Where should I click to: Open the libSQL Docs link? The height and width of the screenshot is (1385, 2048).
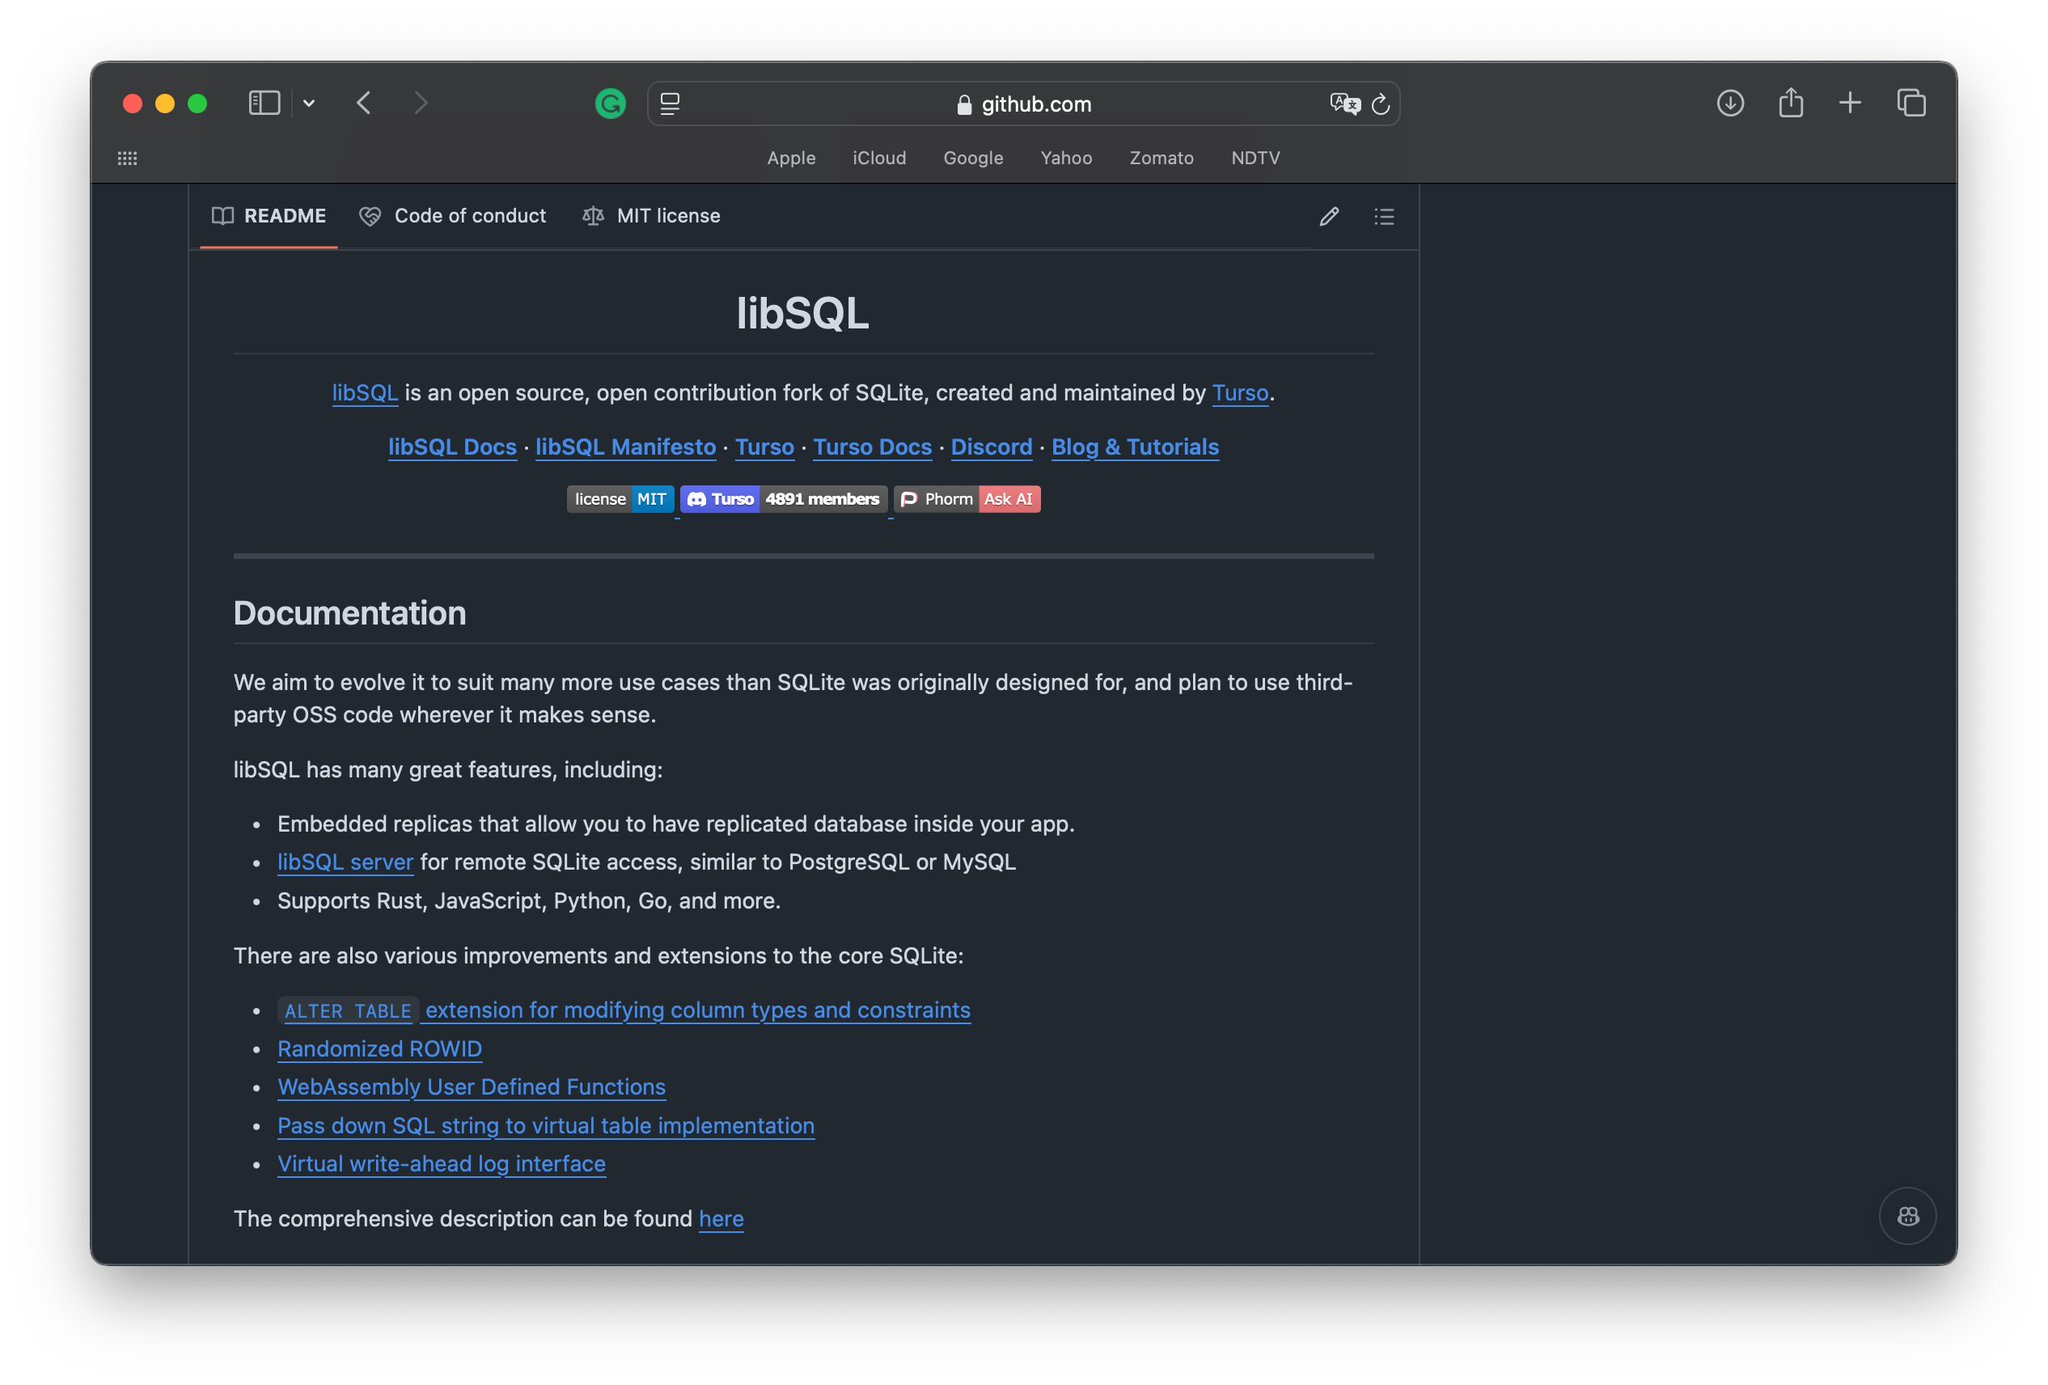pyautogui.click(x=452, y=447)
